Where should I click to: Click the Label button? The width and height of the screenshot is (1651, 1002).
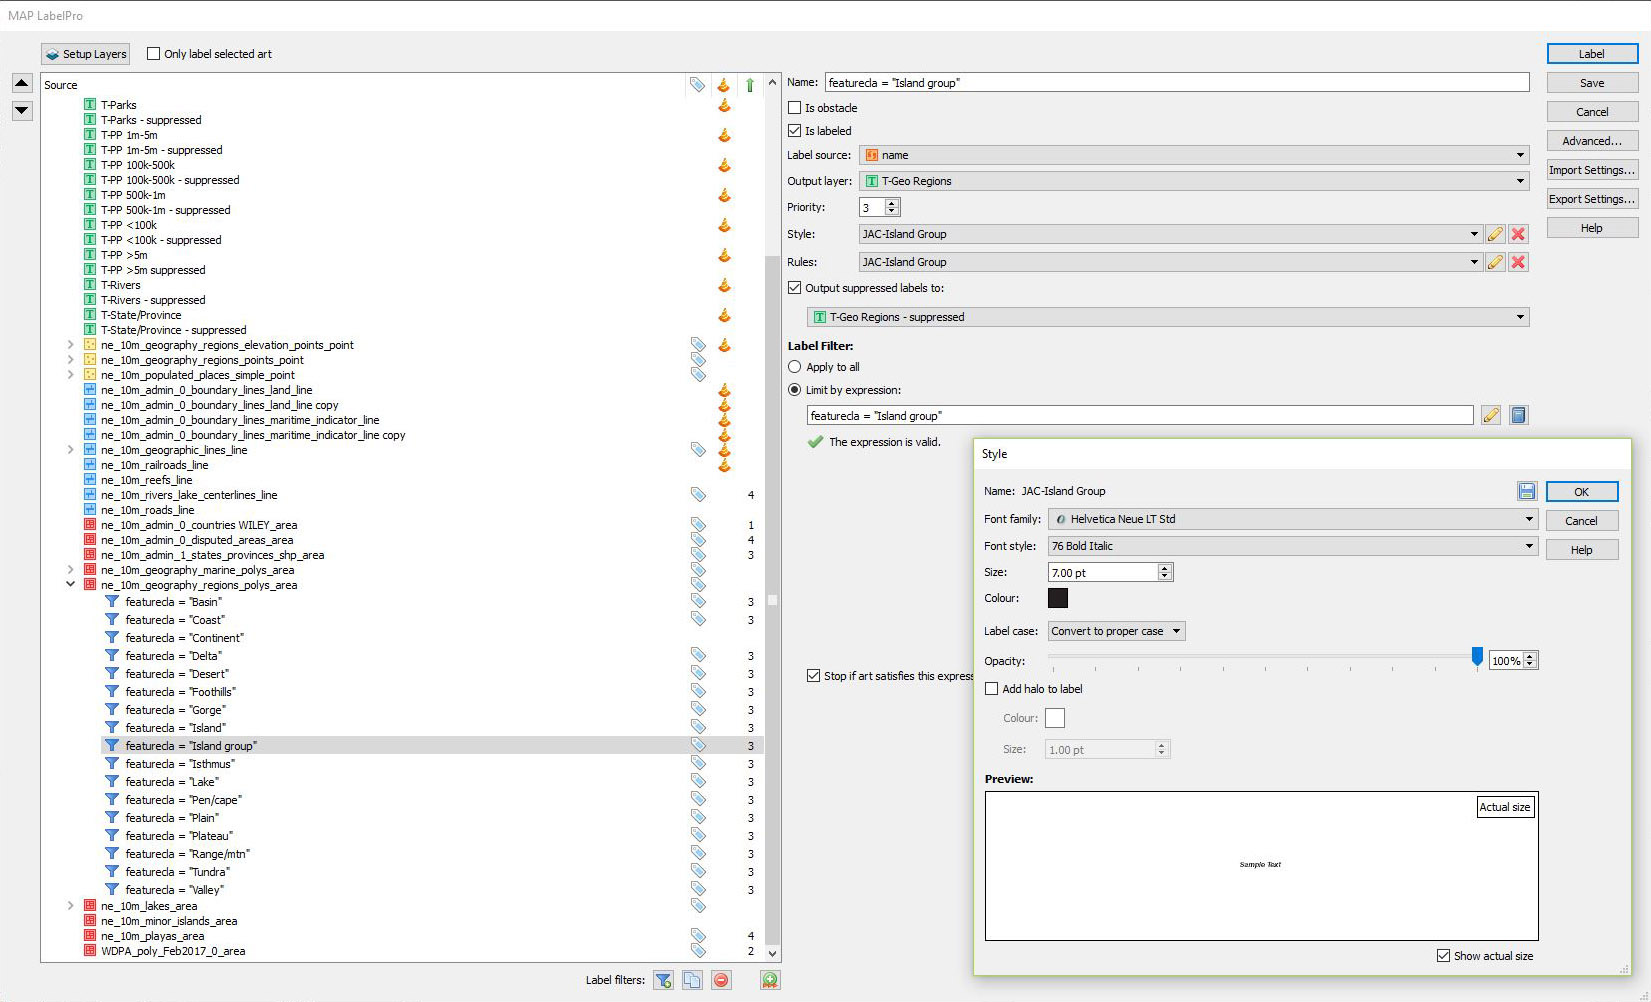click(x=1592, y=54)
